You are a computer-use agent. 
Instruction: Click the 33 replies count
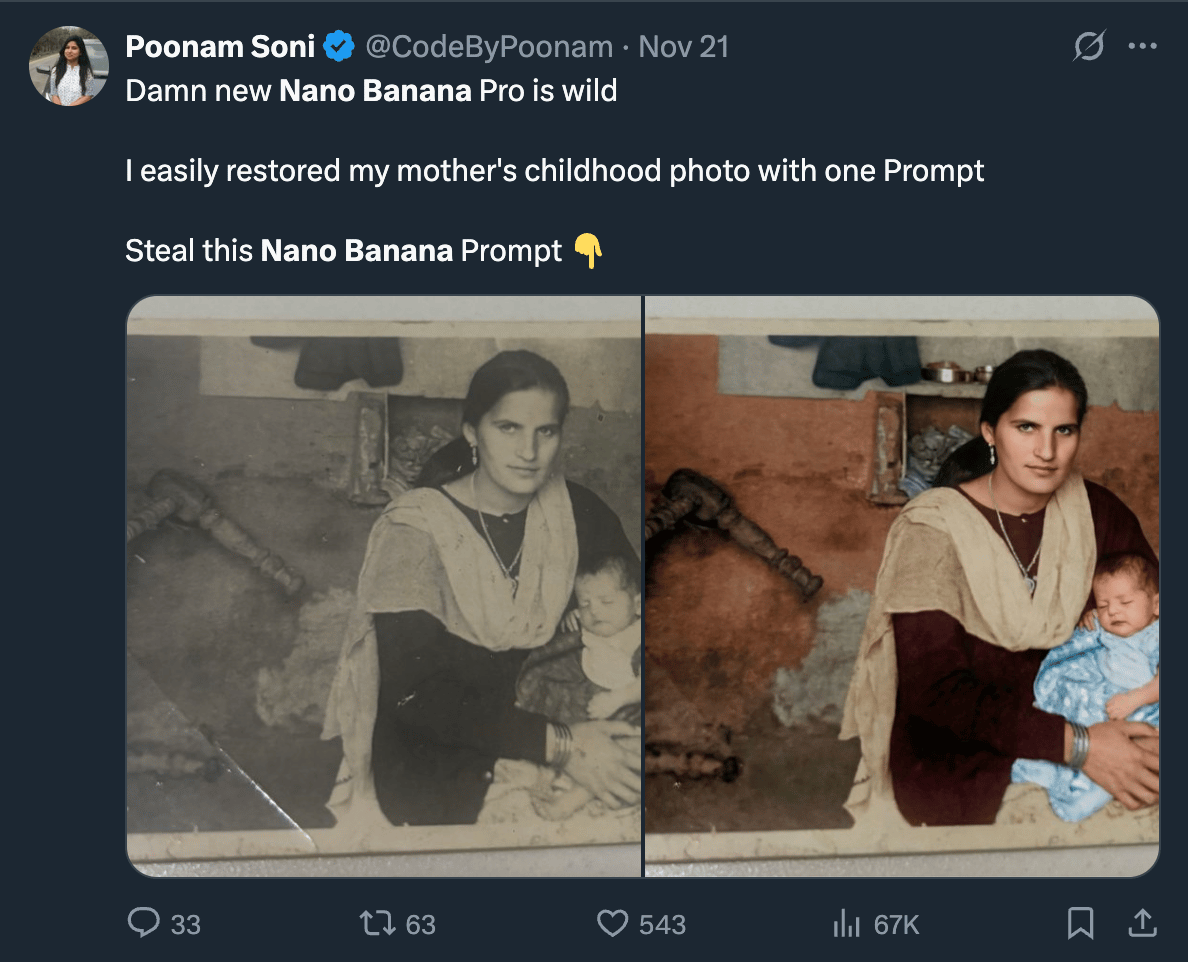(185, 924)
